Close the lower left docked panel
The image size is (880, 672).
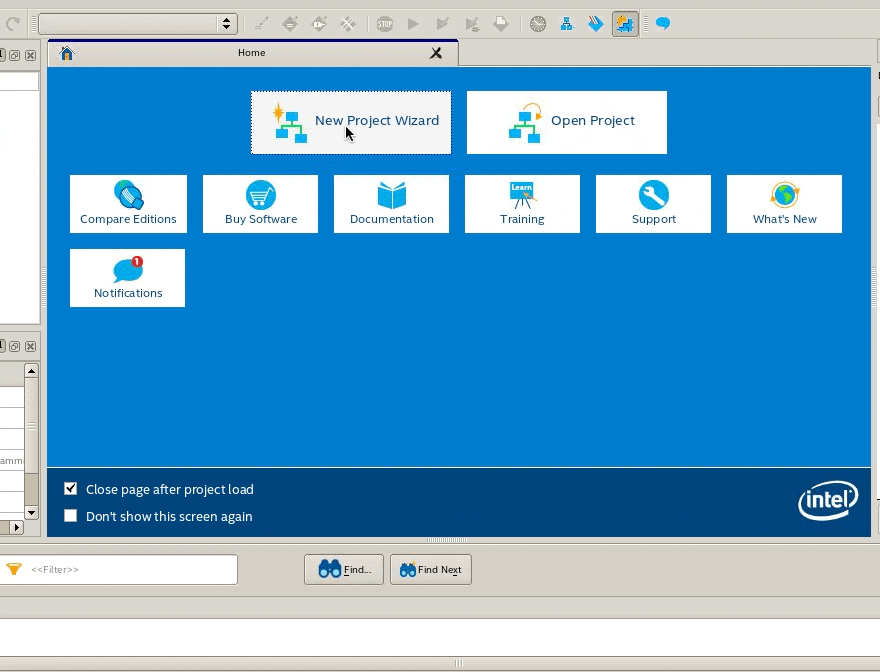[30, 346]
